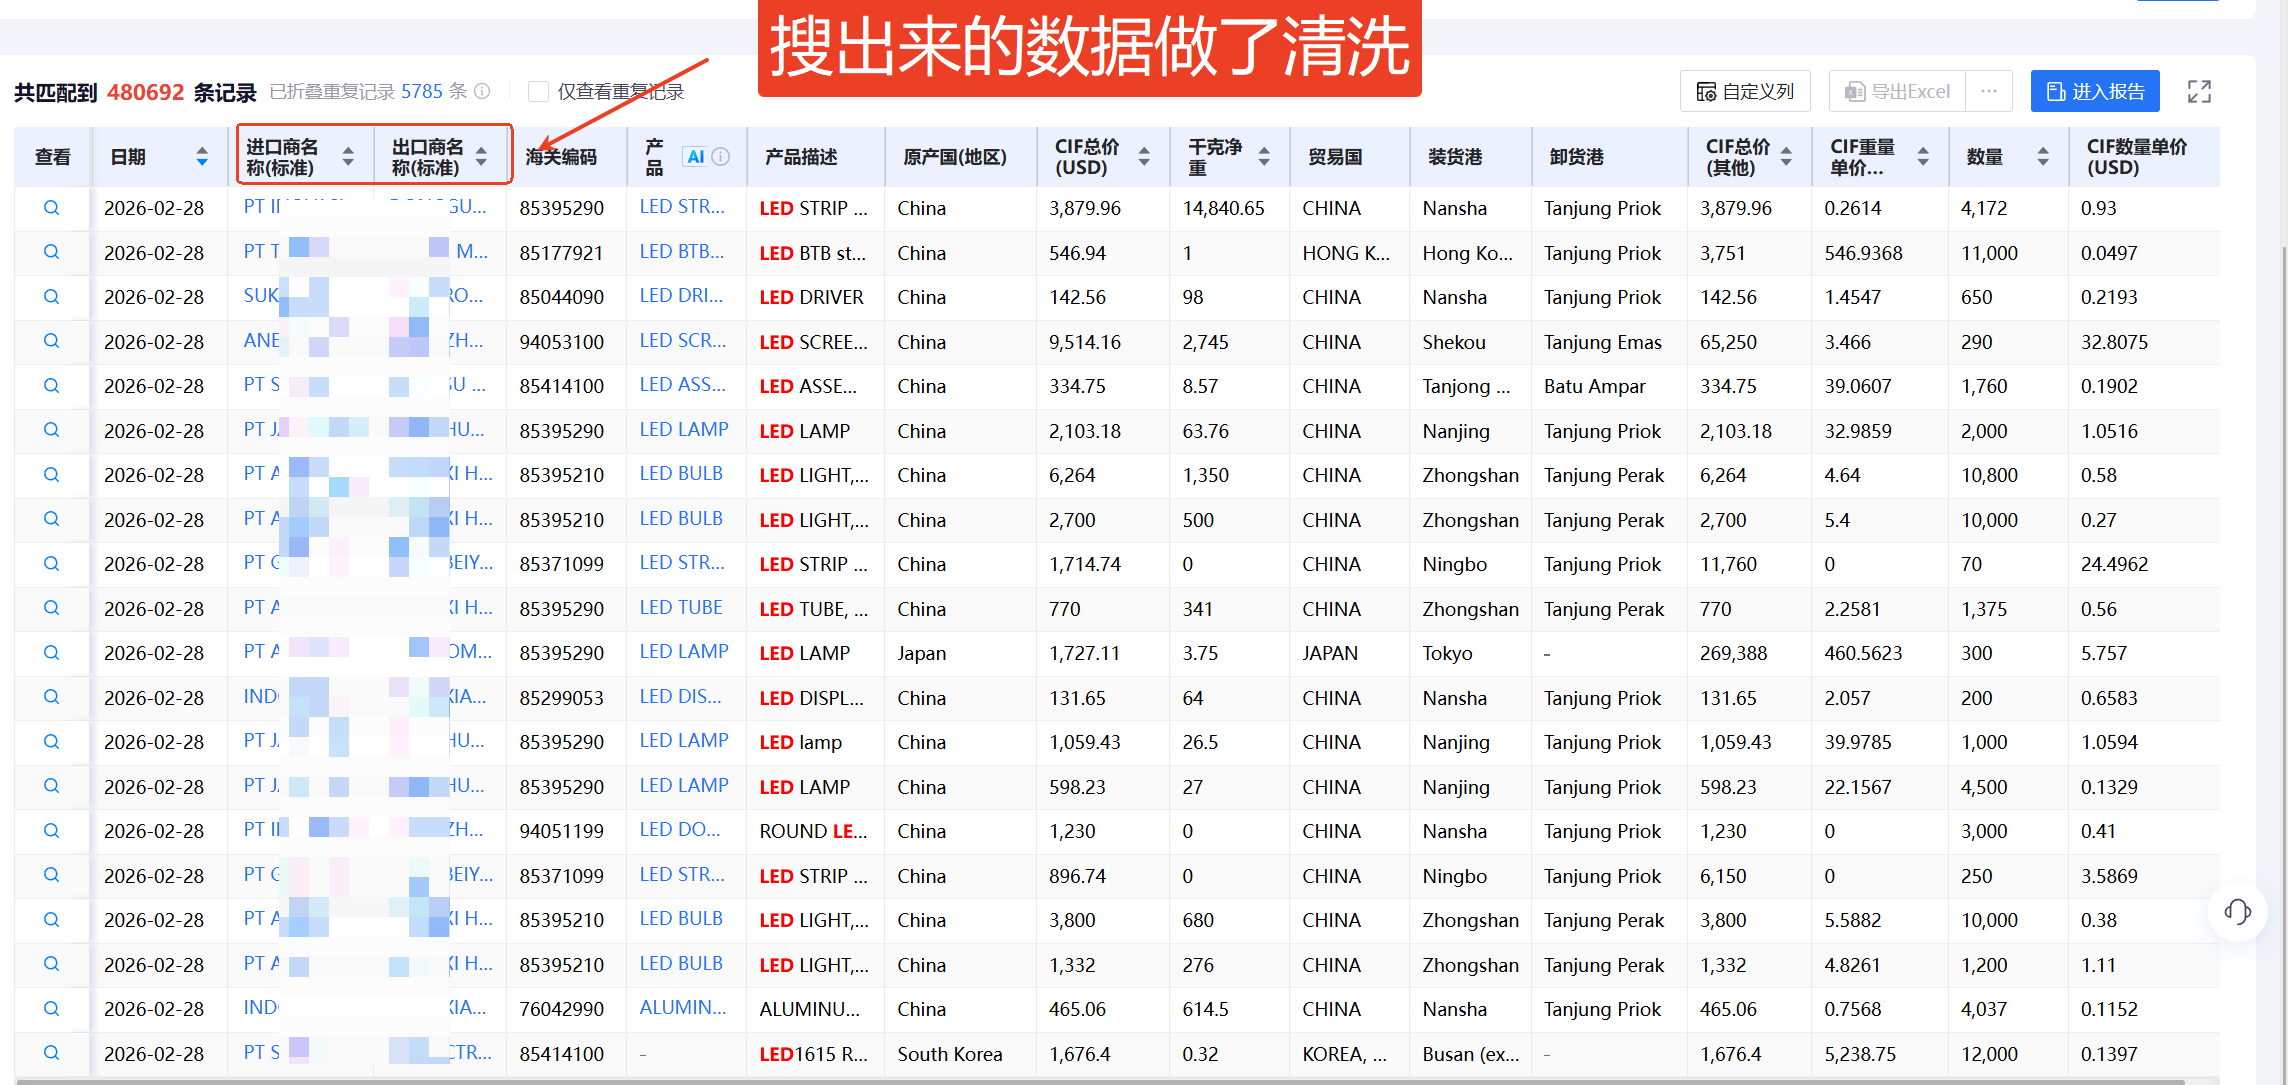This screenshot has height=1085, width=2288.
Task: Click the info icon beside the AI badge
Action: coord(720,157)
